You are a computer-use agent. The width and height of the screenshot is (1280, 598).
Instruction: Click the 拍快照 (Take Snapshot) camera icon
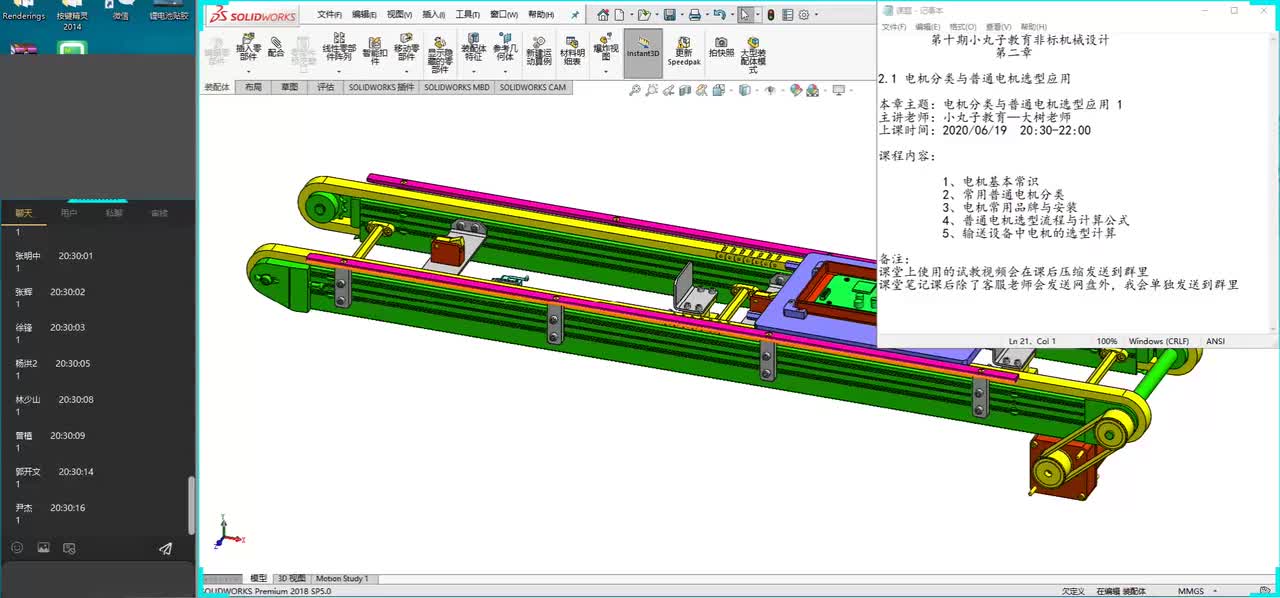pos(721,45)
